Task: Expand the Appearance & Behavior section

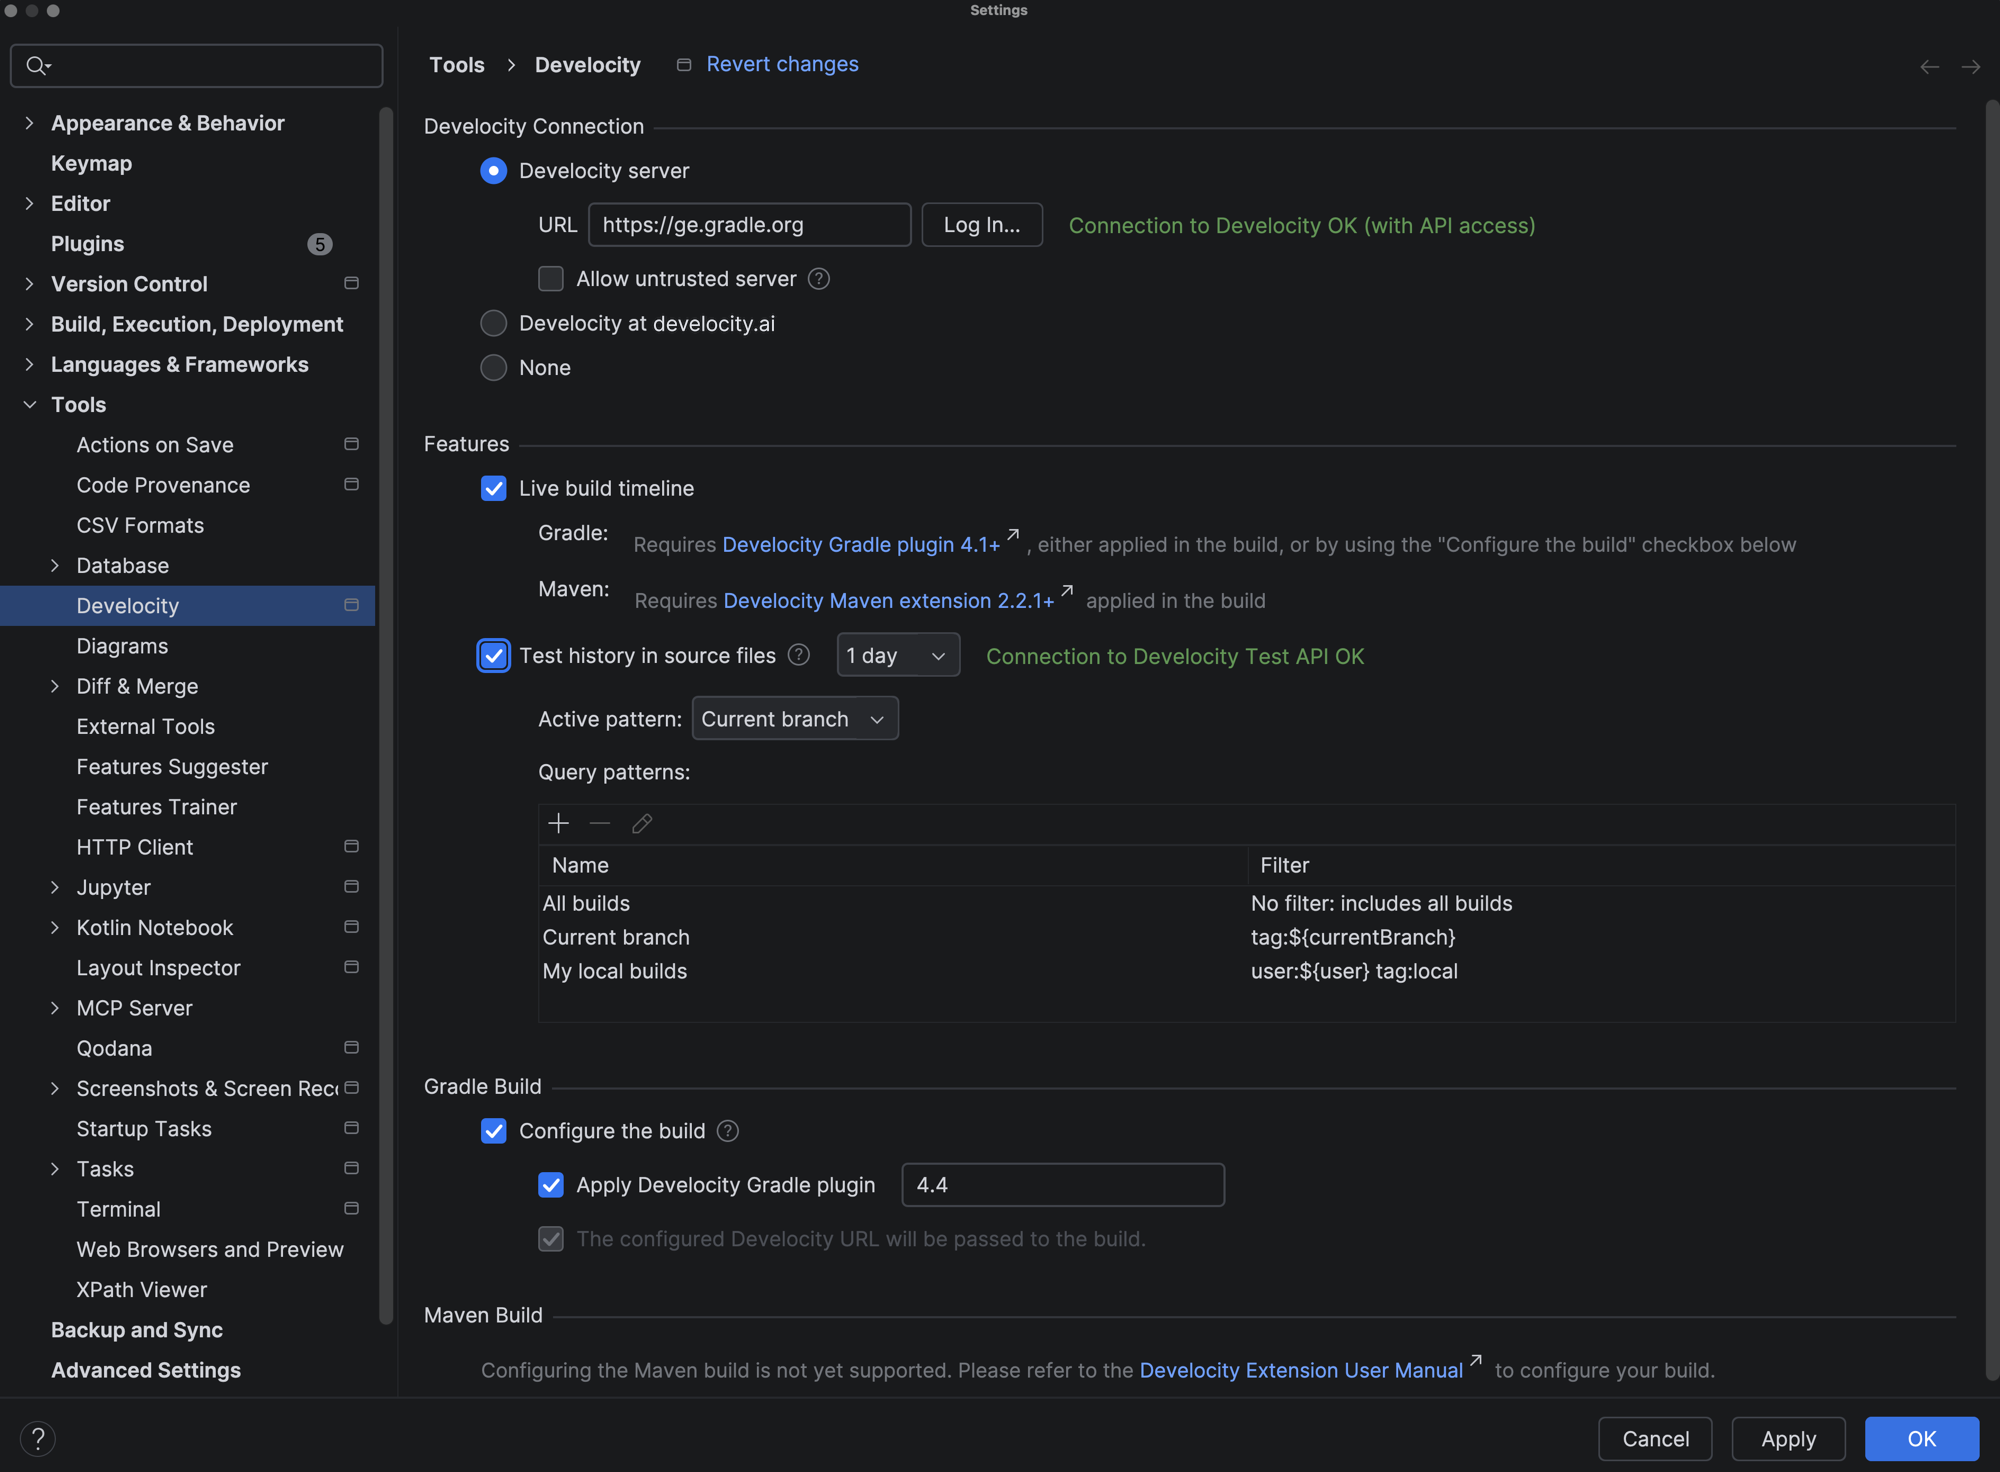Action: pyautogui.click(x=29, y=123)
